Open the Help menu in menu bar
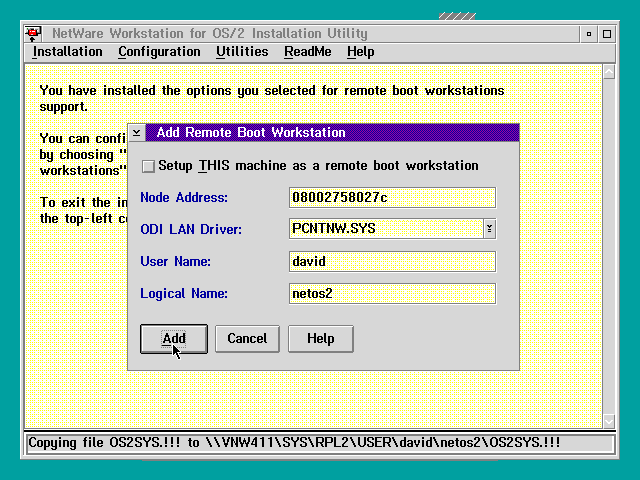The image size is (640, 480). (360, 52)
